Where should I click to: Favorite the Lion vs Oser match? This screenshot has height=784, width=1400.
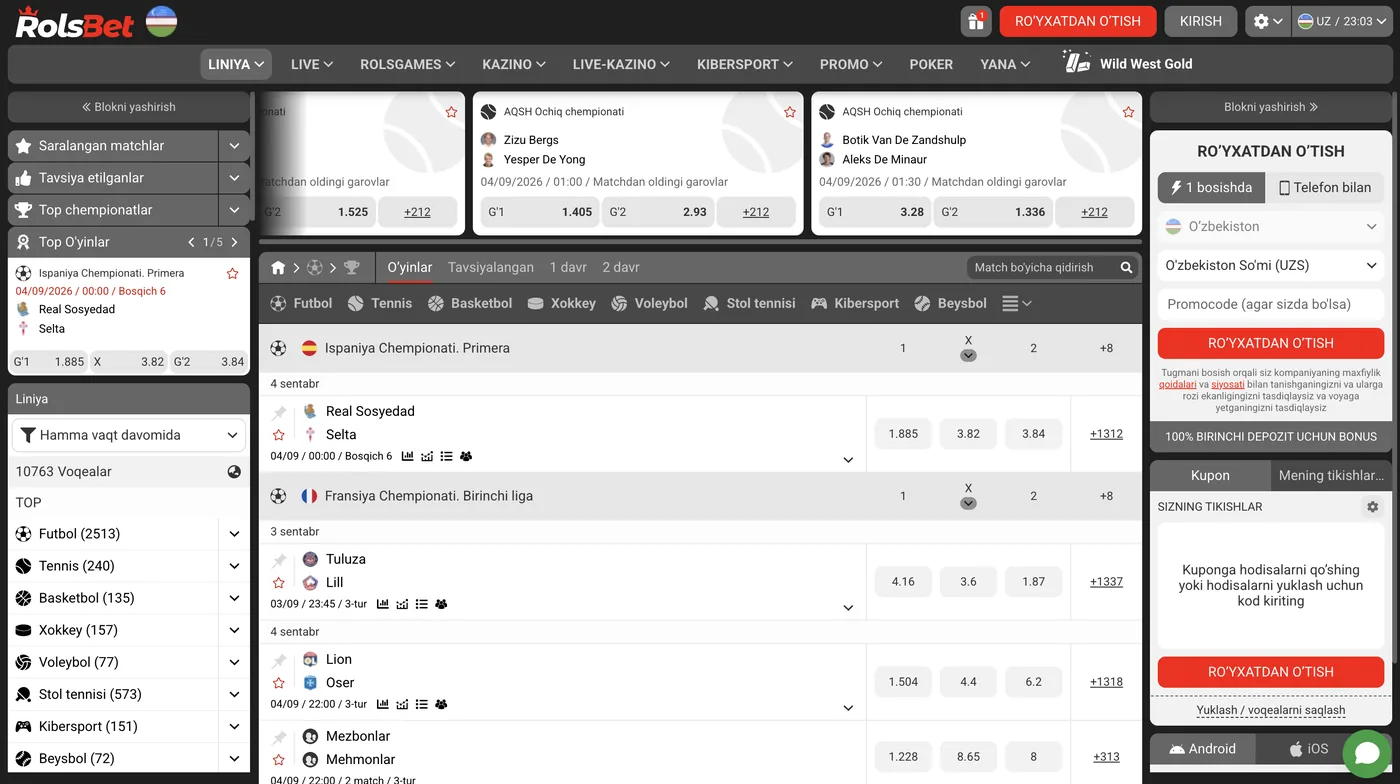pos(279,683)
